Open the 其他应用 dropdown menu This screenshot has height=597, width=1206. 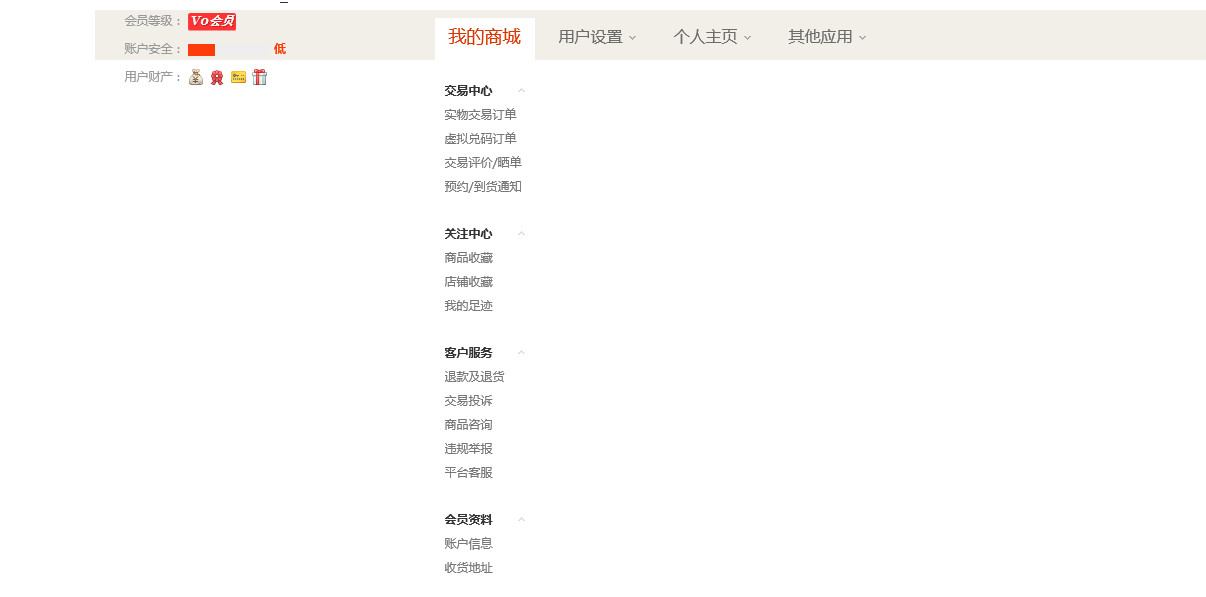(827, 37)
